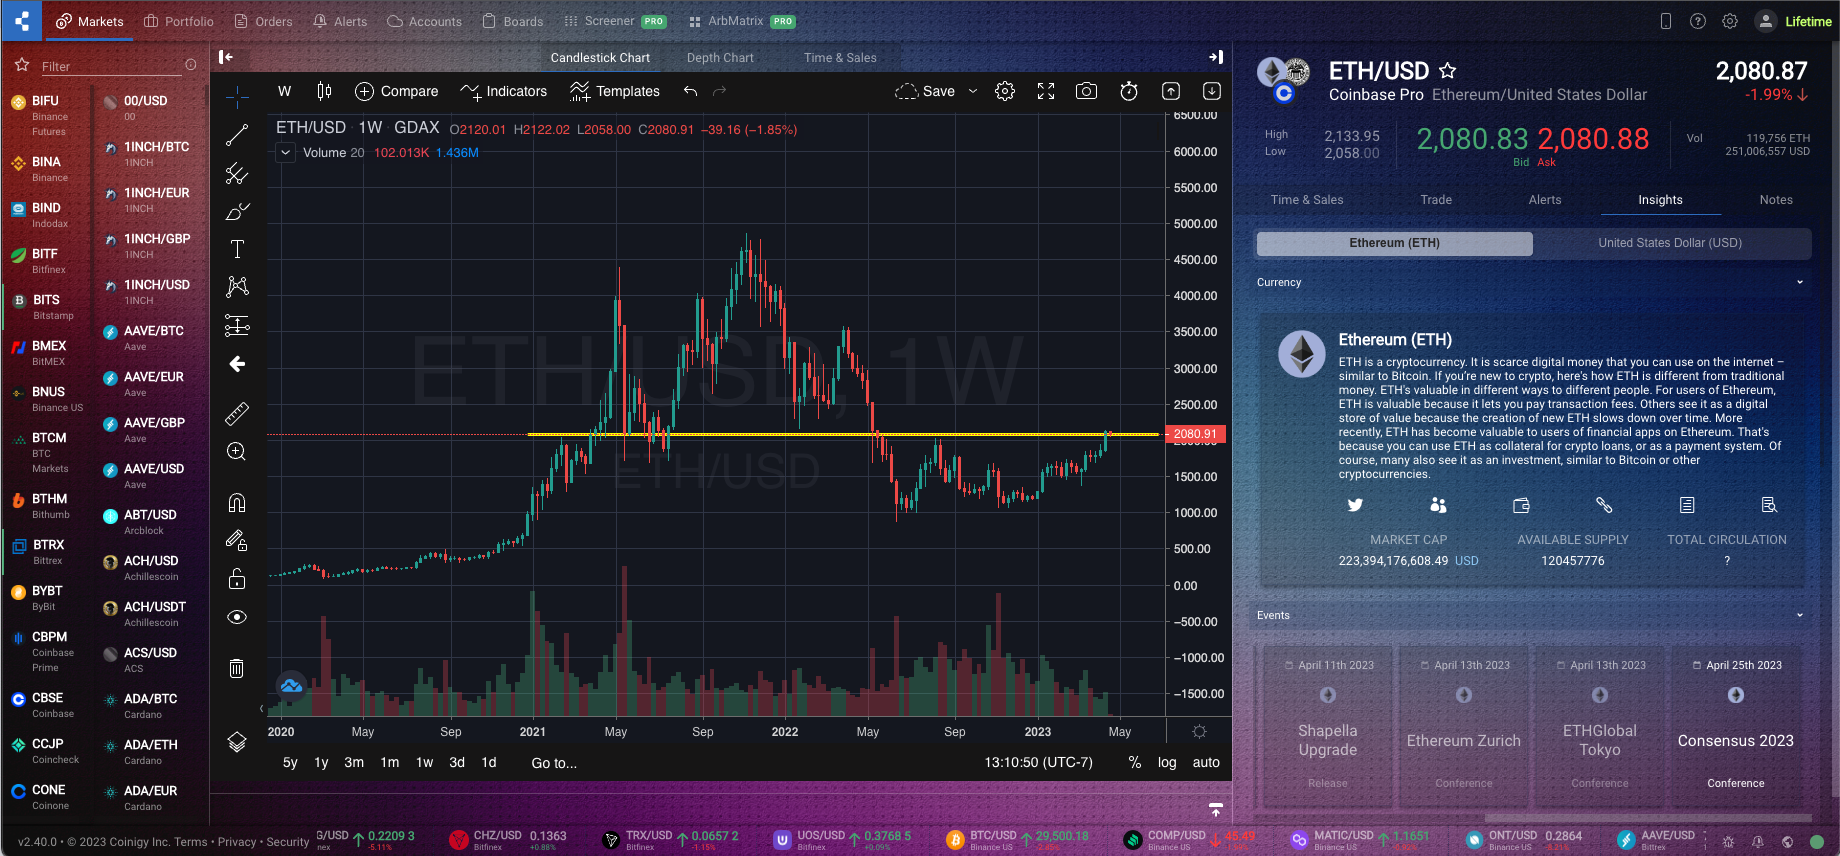Viewport: 1840px width, 856px height.
Task: Open the ETH Twitter icon link
Action: pos(1355,505)
